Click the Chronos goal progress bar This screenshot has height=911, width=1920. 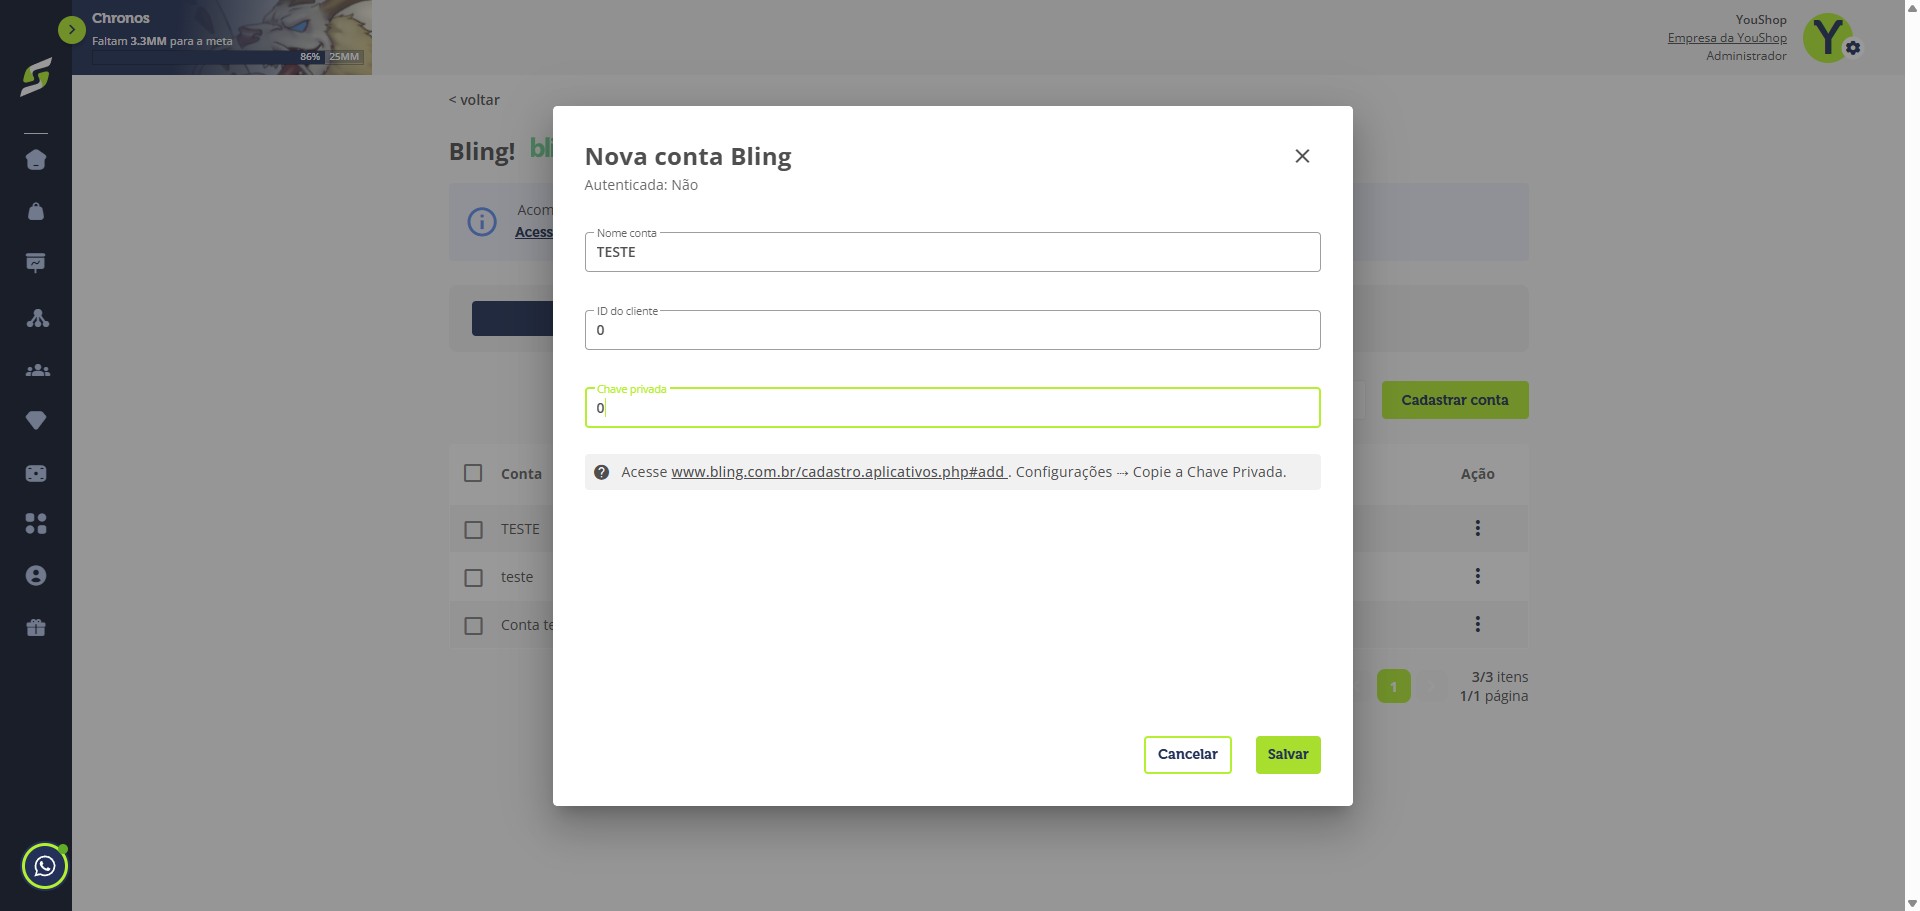pos(227,57)
